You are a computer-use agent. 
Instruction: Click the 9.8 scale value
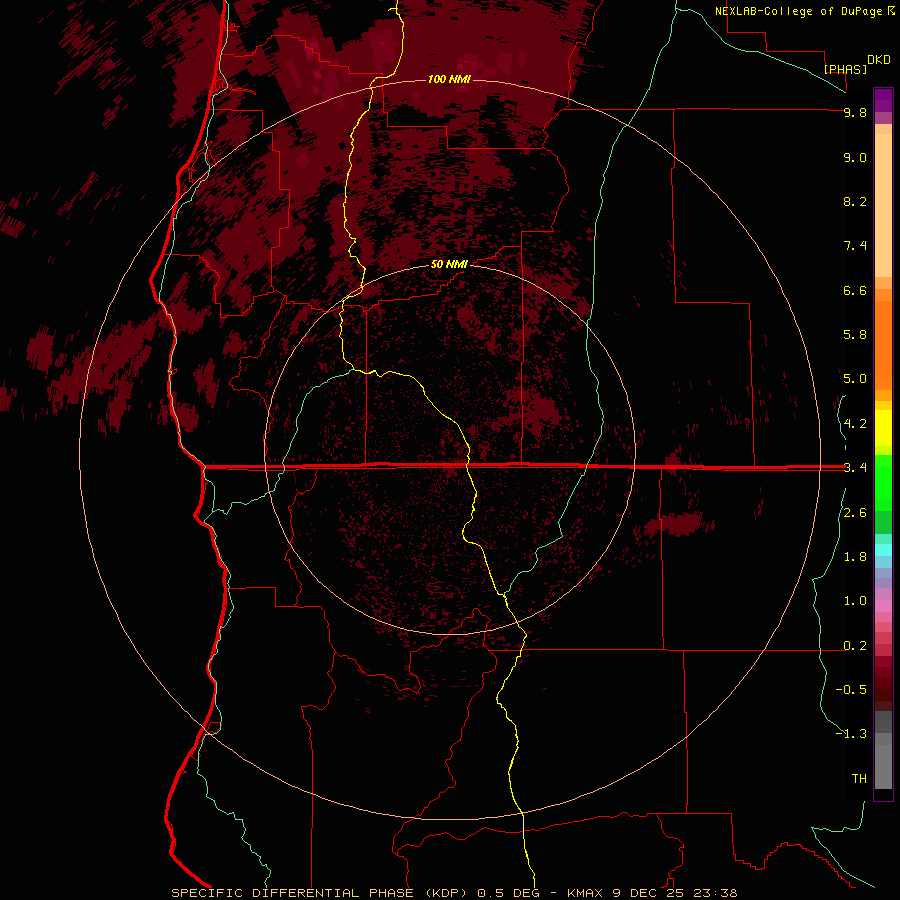pos(855,112)
